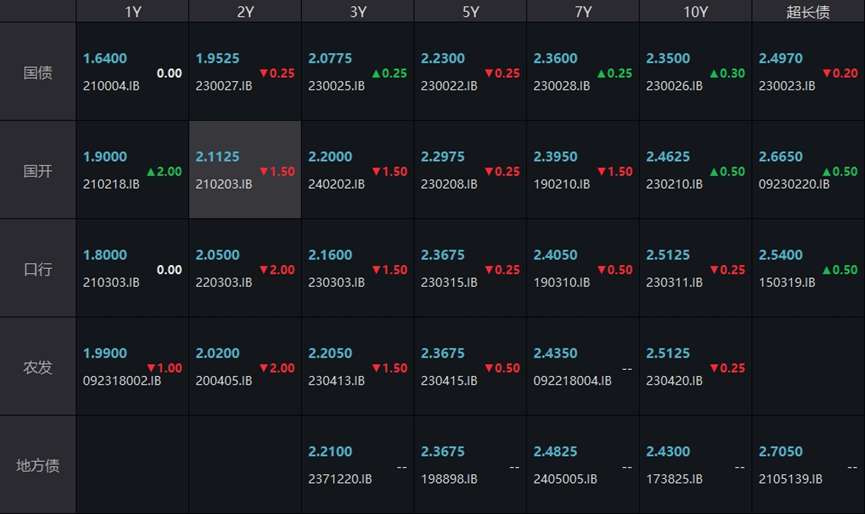
Task: Open the 农发 row label
Action: (38, 367)
